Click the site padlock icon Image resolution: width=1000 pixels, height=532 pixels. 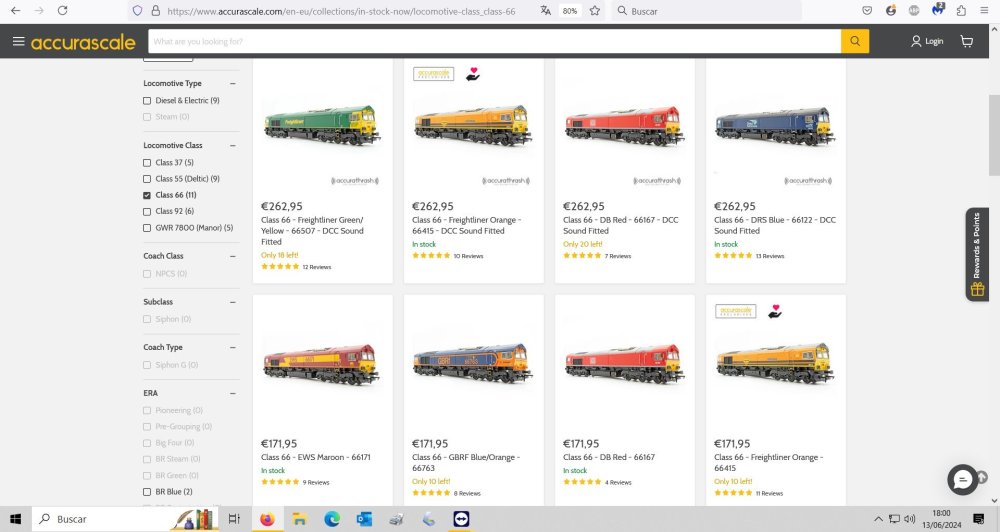pos(155,11)
